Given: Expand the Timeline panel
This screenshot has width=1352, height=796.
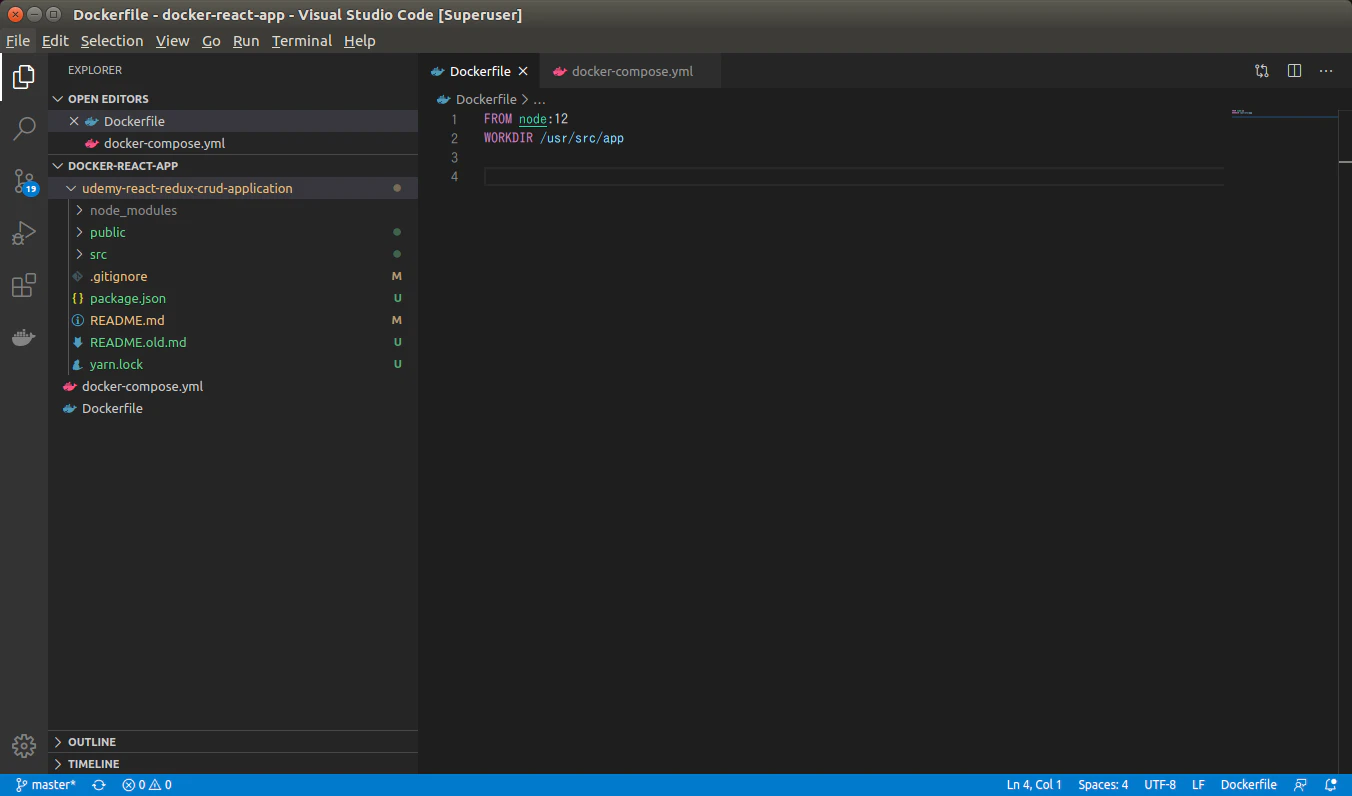Looking at the screenshot, I should pyautogui.click(x=233, y=764).
